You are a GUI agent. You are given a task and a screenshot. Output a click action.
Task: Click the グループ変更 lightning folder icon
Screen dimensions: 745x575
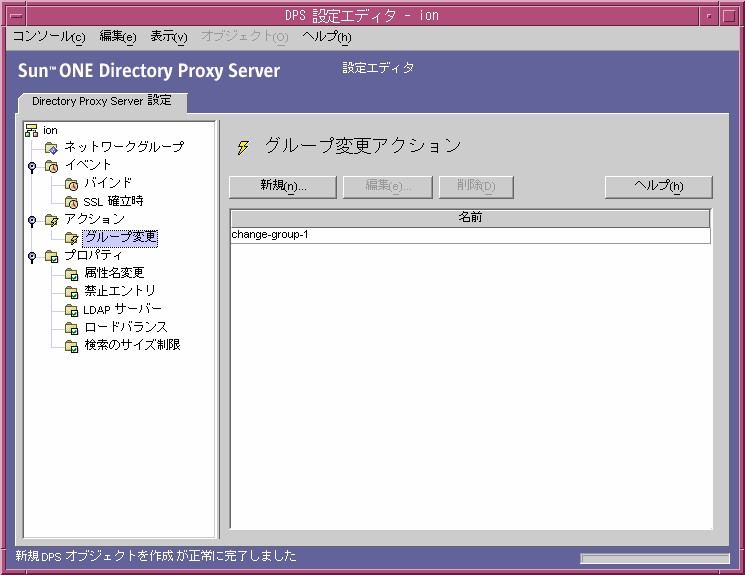(71, 238)
